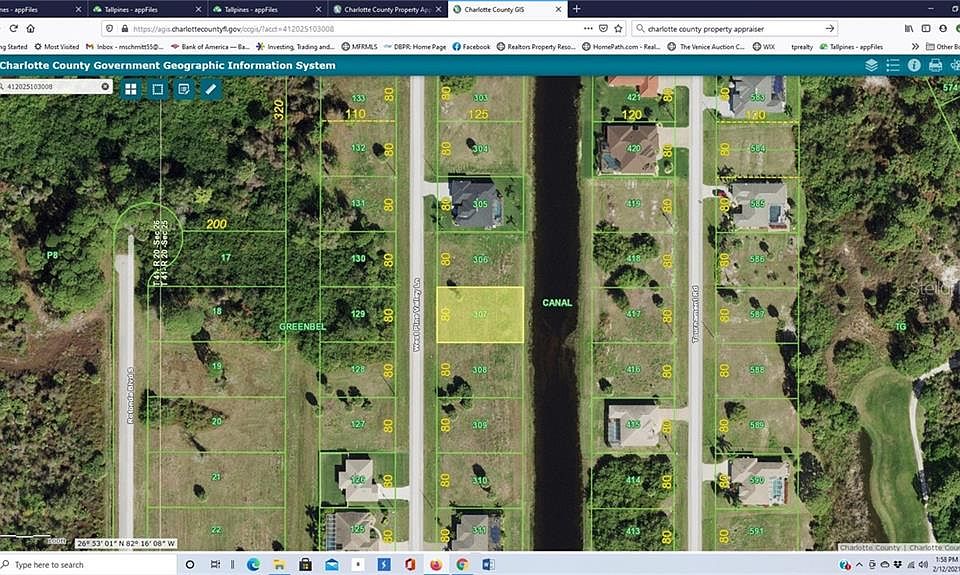Open the print map widget

(936, 65)
